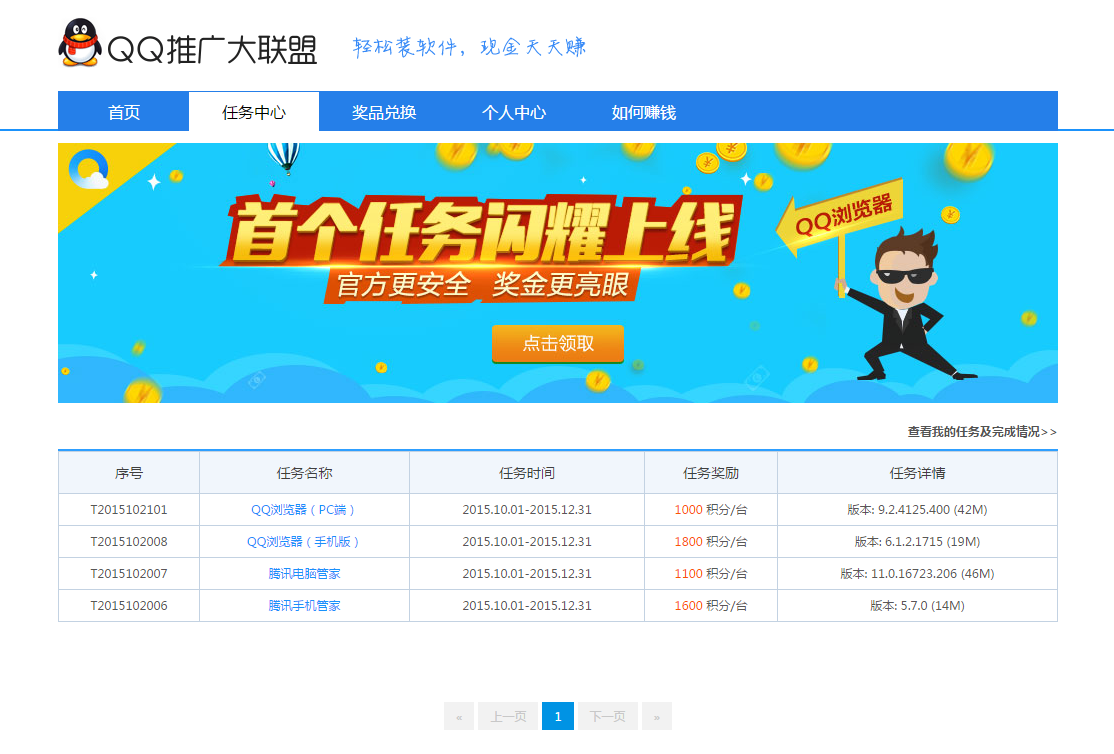Open the 腾讯手机管家 task link
Image resolution: width=1114 pixels, height=754 pixels.
(x=303, y=605)
